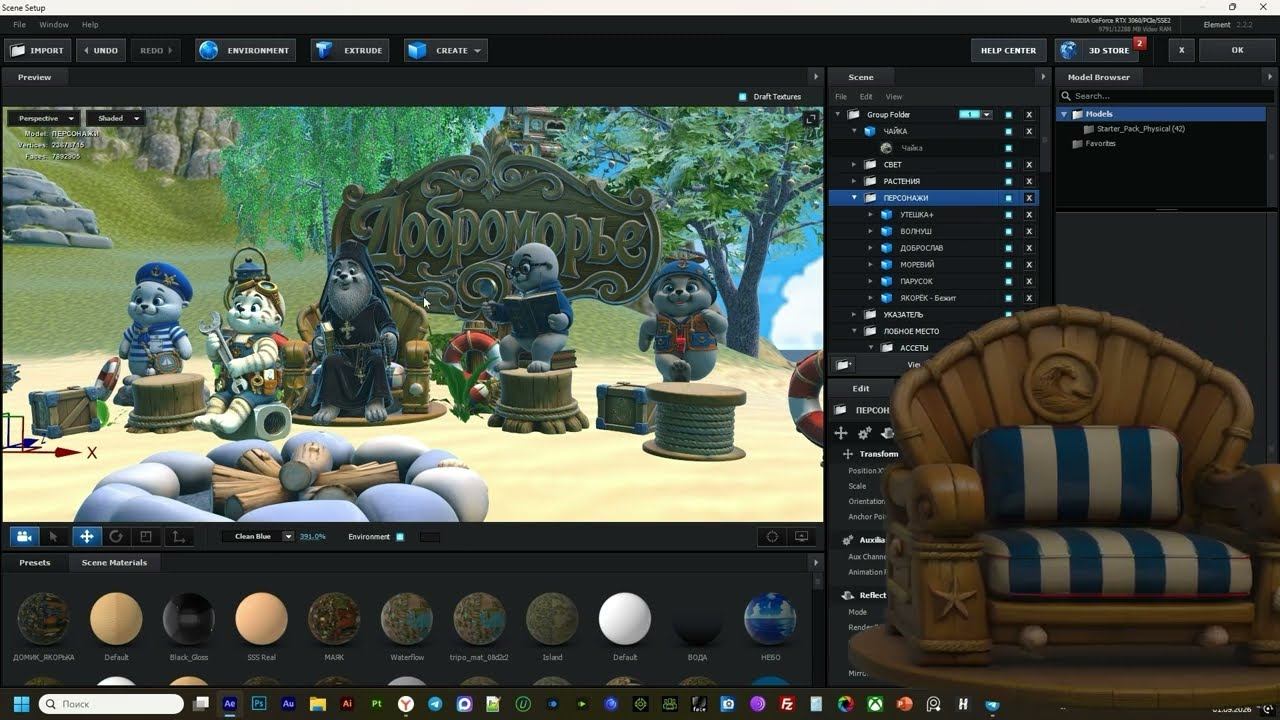Viewport: 1280px width, 720px height.
Task: Switch to the scale gizmo tool
Action: click(x=146, y=537)
